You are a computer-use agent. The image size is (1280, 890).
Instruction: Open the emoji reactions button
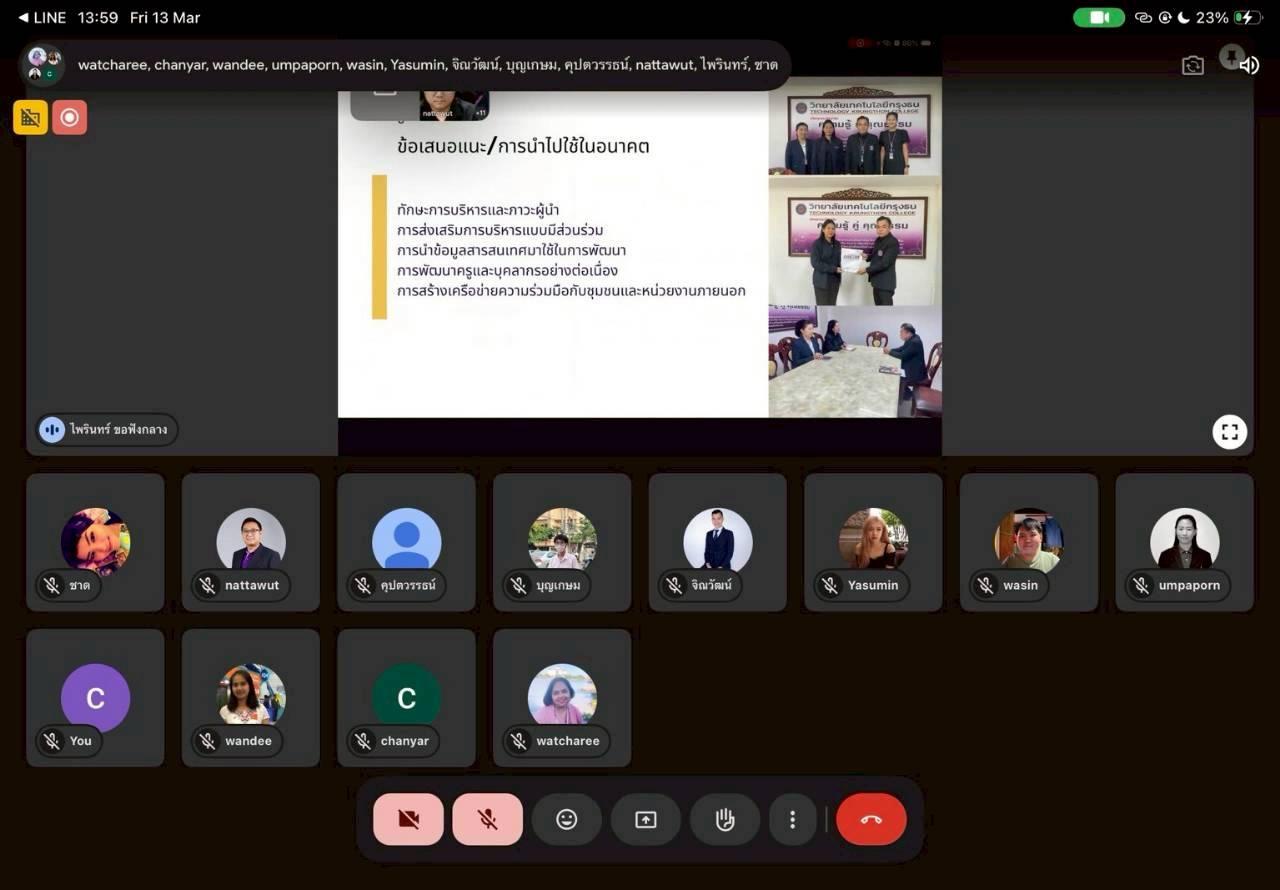tap(567, 820)
